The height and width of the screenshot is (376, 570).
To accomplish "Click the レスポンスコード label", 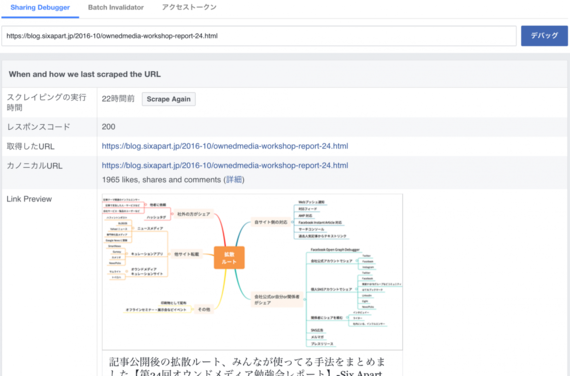I will click(x=39, y=127).
